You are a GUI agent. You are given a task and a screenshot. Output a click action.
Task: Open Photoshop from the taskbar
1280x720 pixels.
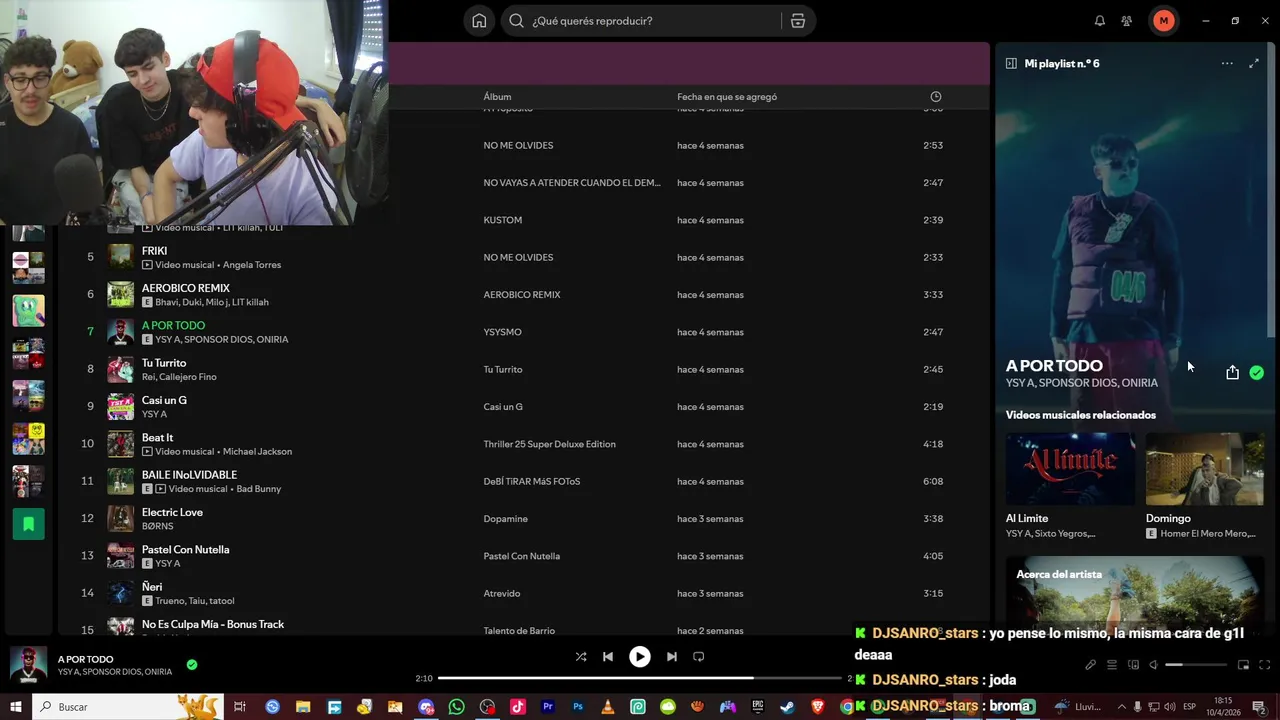coord(578,707)
